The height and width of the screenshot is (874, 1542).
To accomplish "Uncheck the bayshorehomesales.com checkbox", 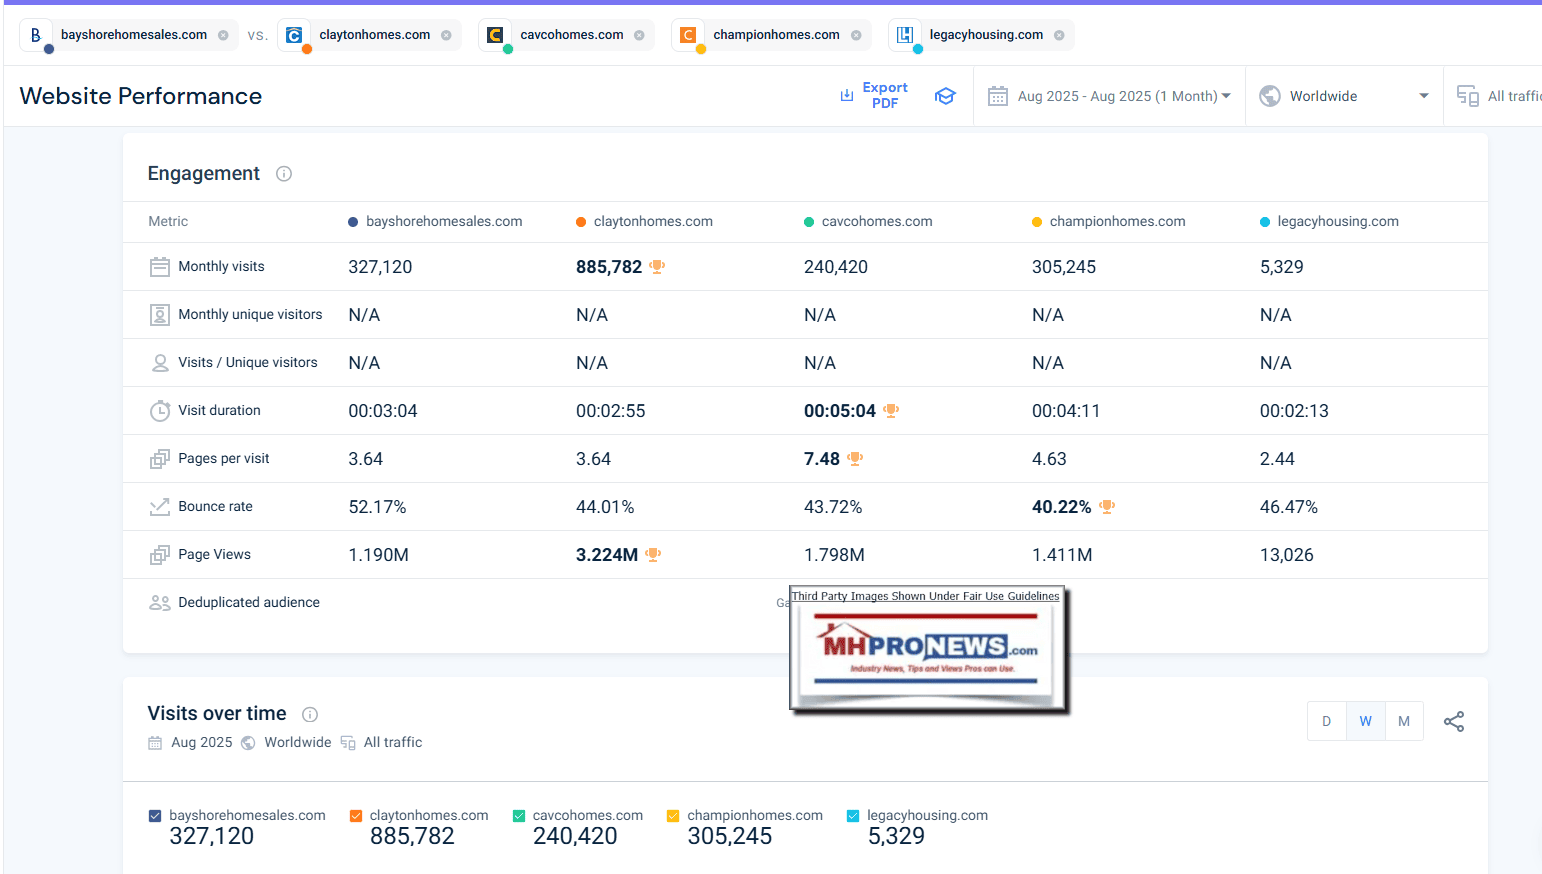I will coord(155,816).
